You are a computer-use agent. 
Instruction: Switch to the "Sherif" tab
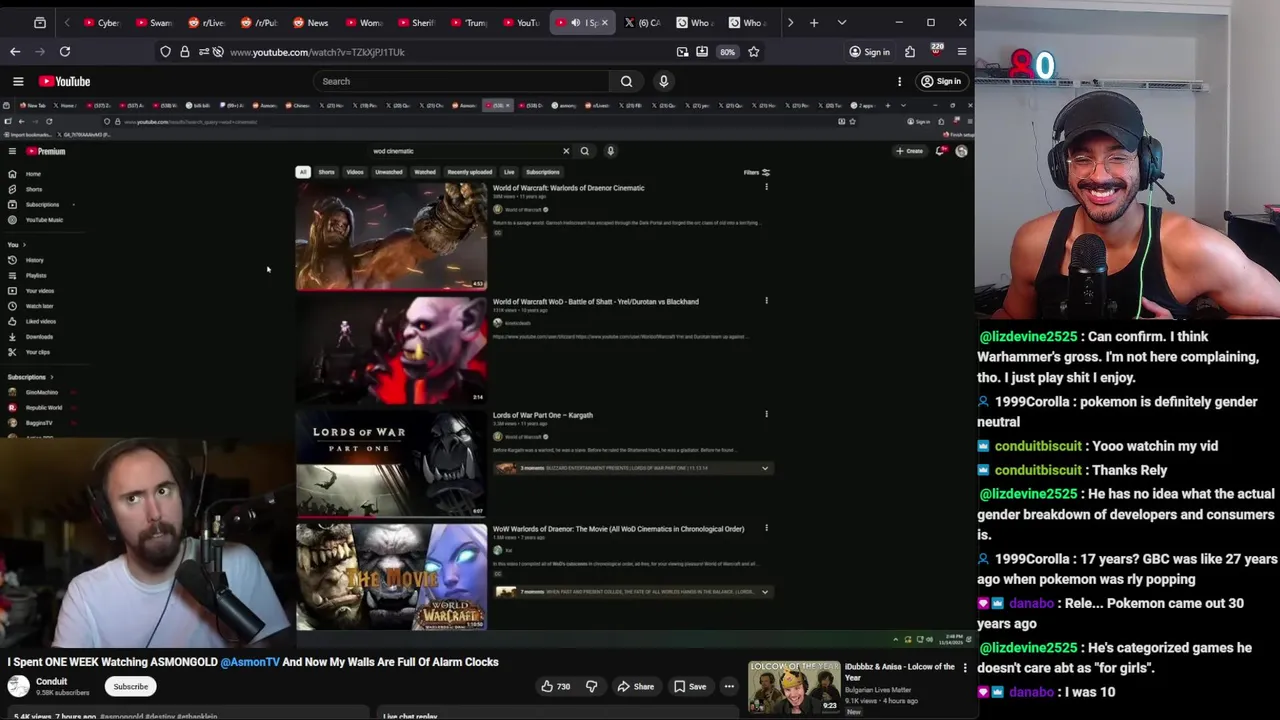point(415,22)
